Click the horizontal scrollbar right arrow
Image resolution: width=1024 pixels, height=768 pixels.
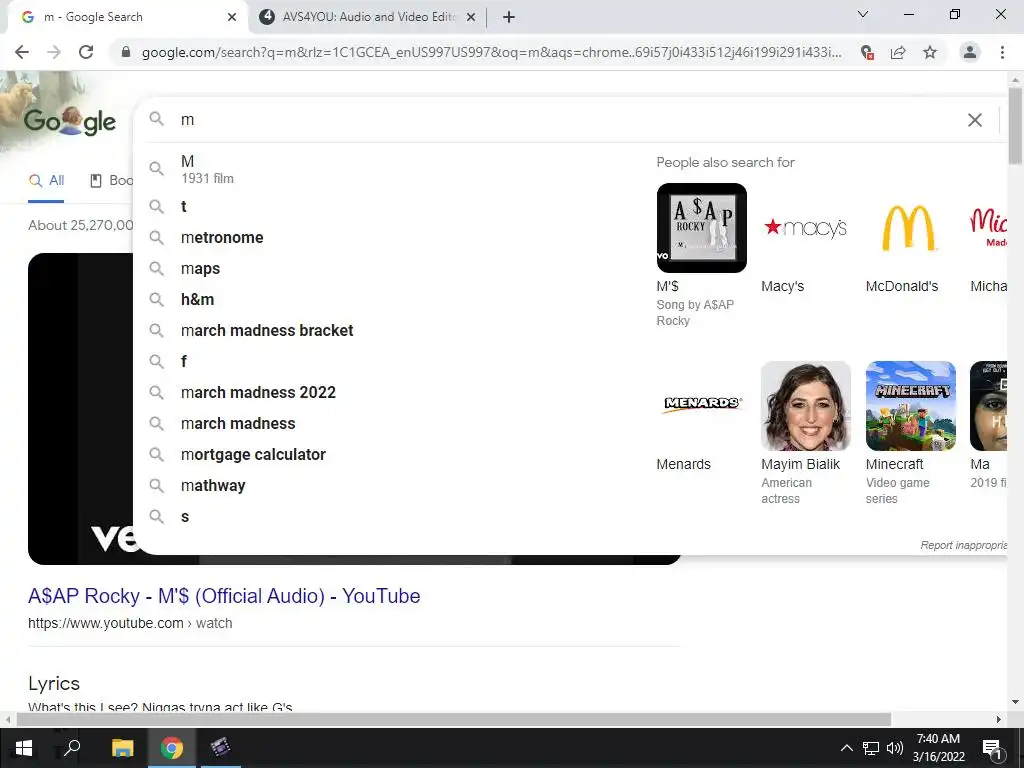[999, 719]
